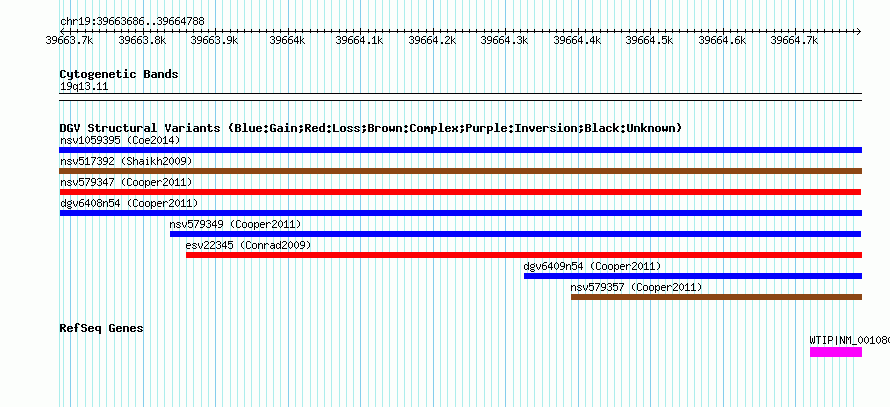Click the 39664k ruler tick label

287,40
